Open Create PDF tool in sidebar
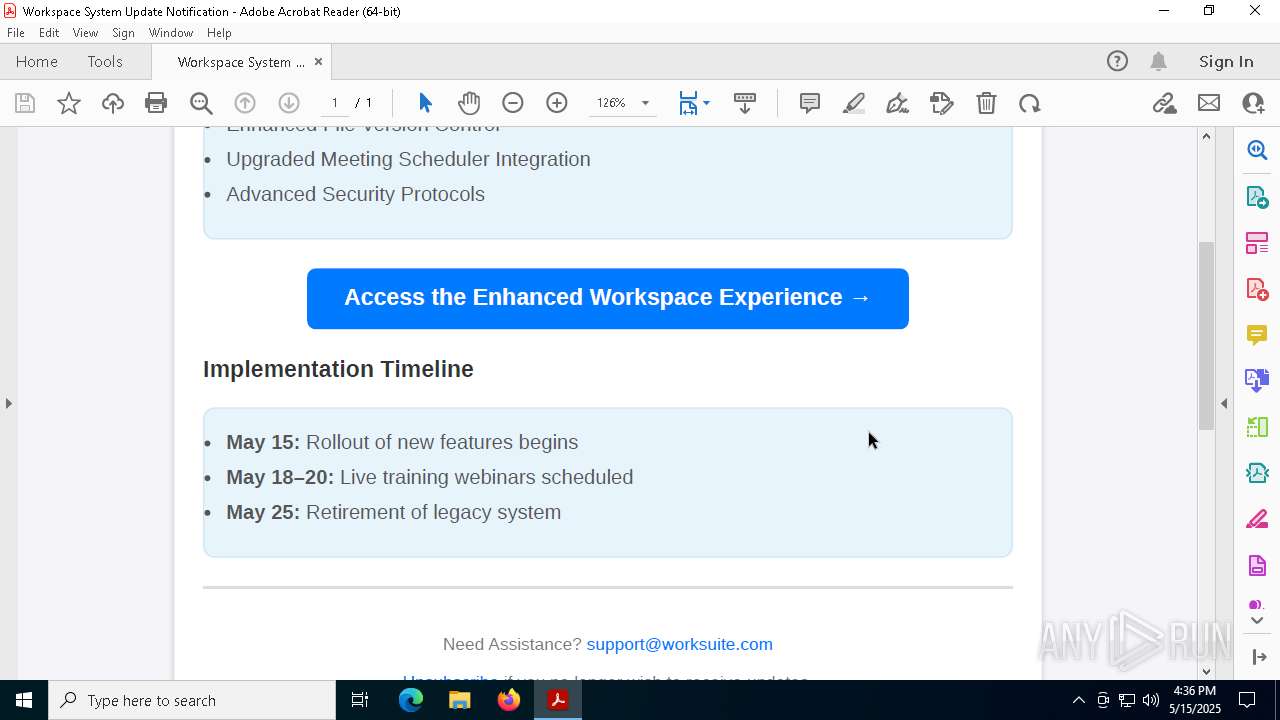This screenshot has height=720, width=1280. click(x=1257, y=289)
